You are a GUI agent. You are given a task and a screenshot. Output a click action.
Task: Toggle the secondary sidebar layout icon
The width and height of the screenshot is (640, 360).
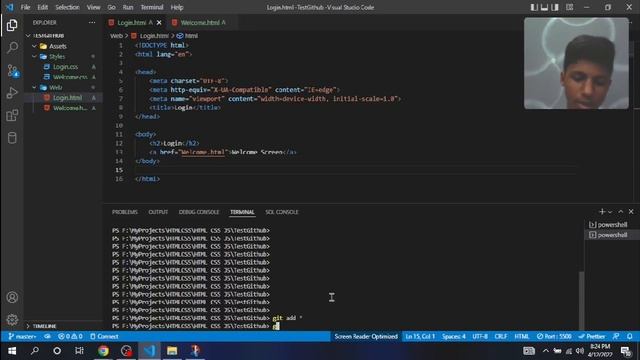coord(555,7)
